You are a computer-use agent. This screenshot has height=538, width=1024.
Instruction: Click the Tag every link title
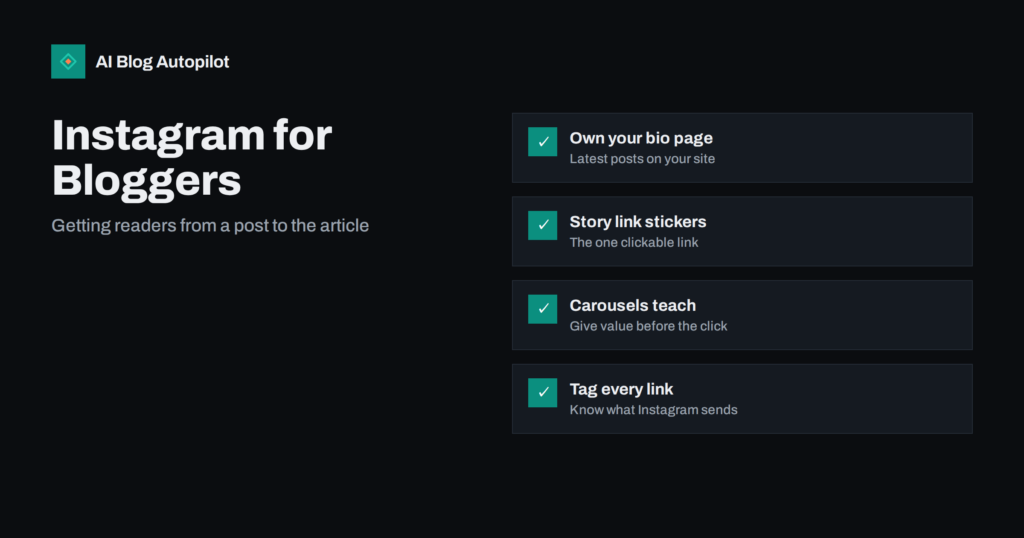coord(621,389)
